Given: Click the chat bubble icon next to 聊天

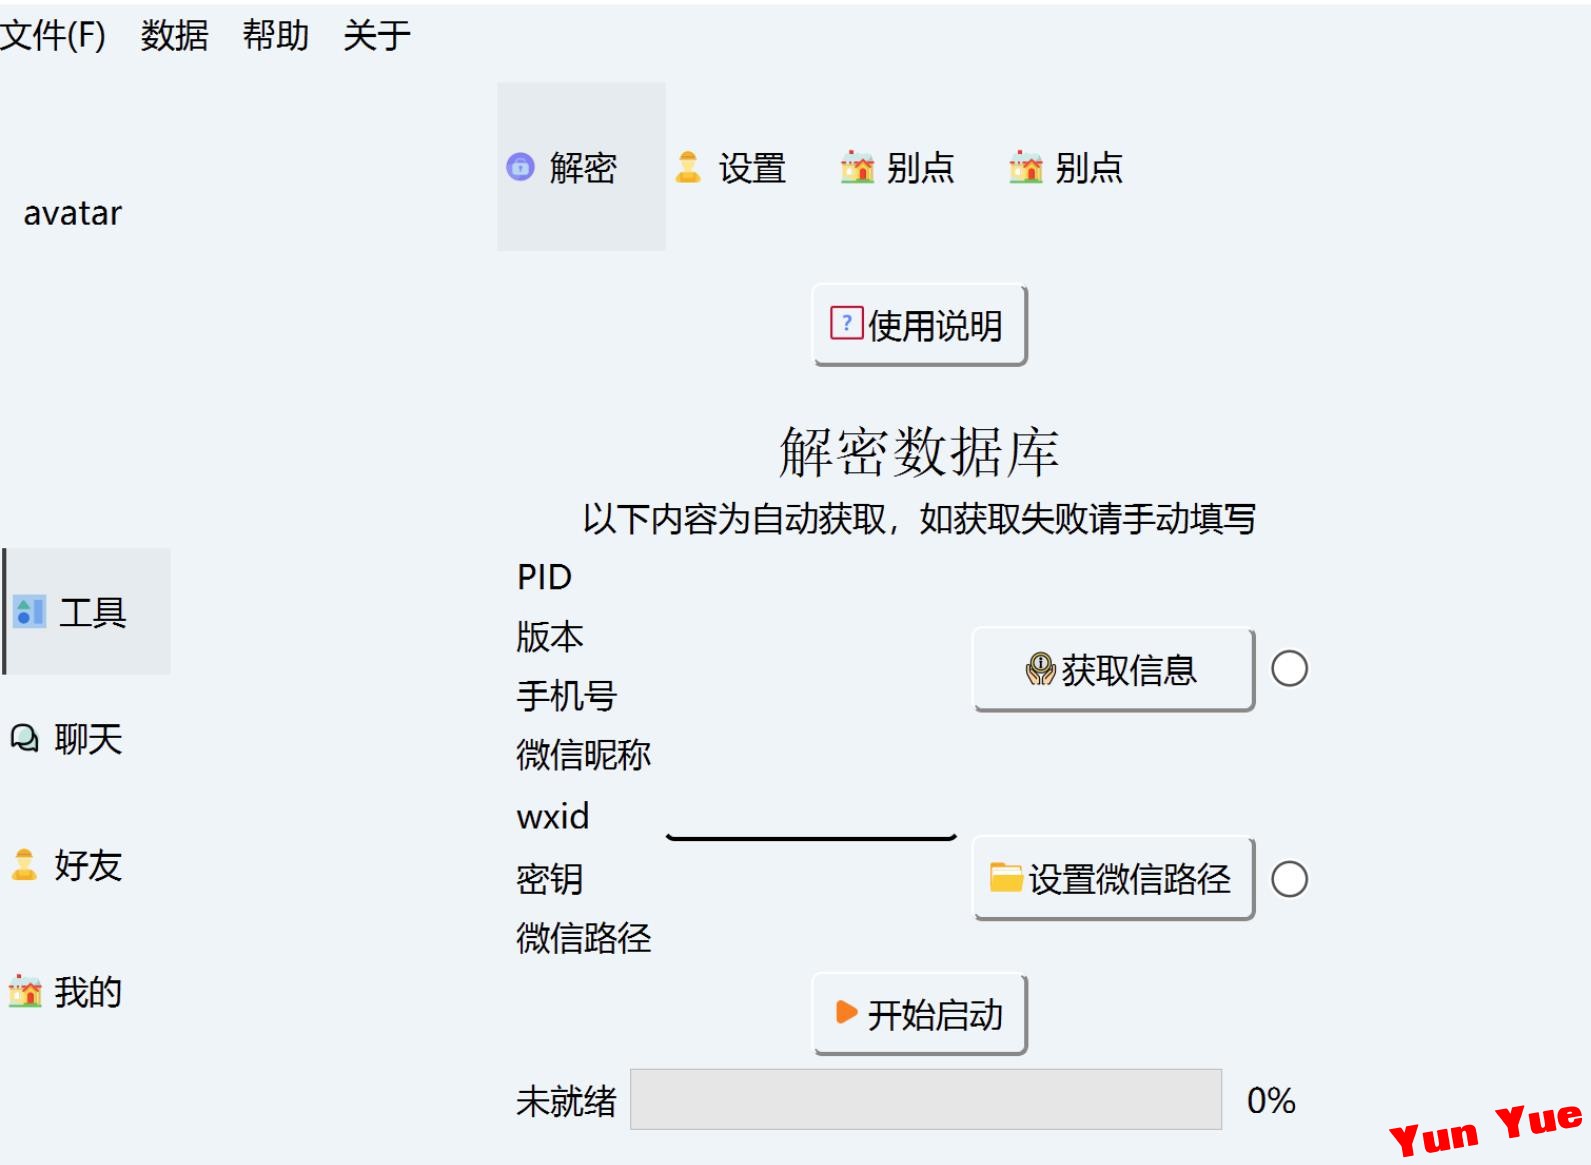Looking at the screenshot, I should click(x=25, y=738).
